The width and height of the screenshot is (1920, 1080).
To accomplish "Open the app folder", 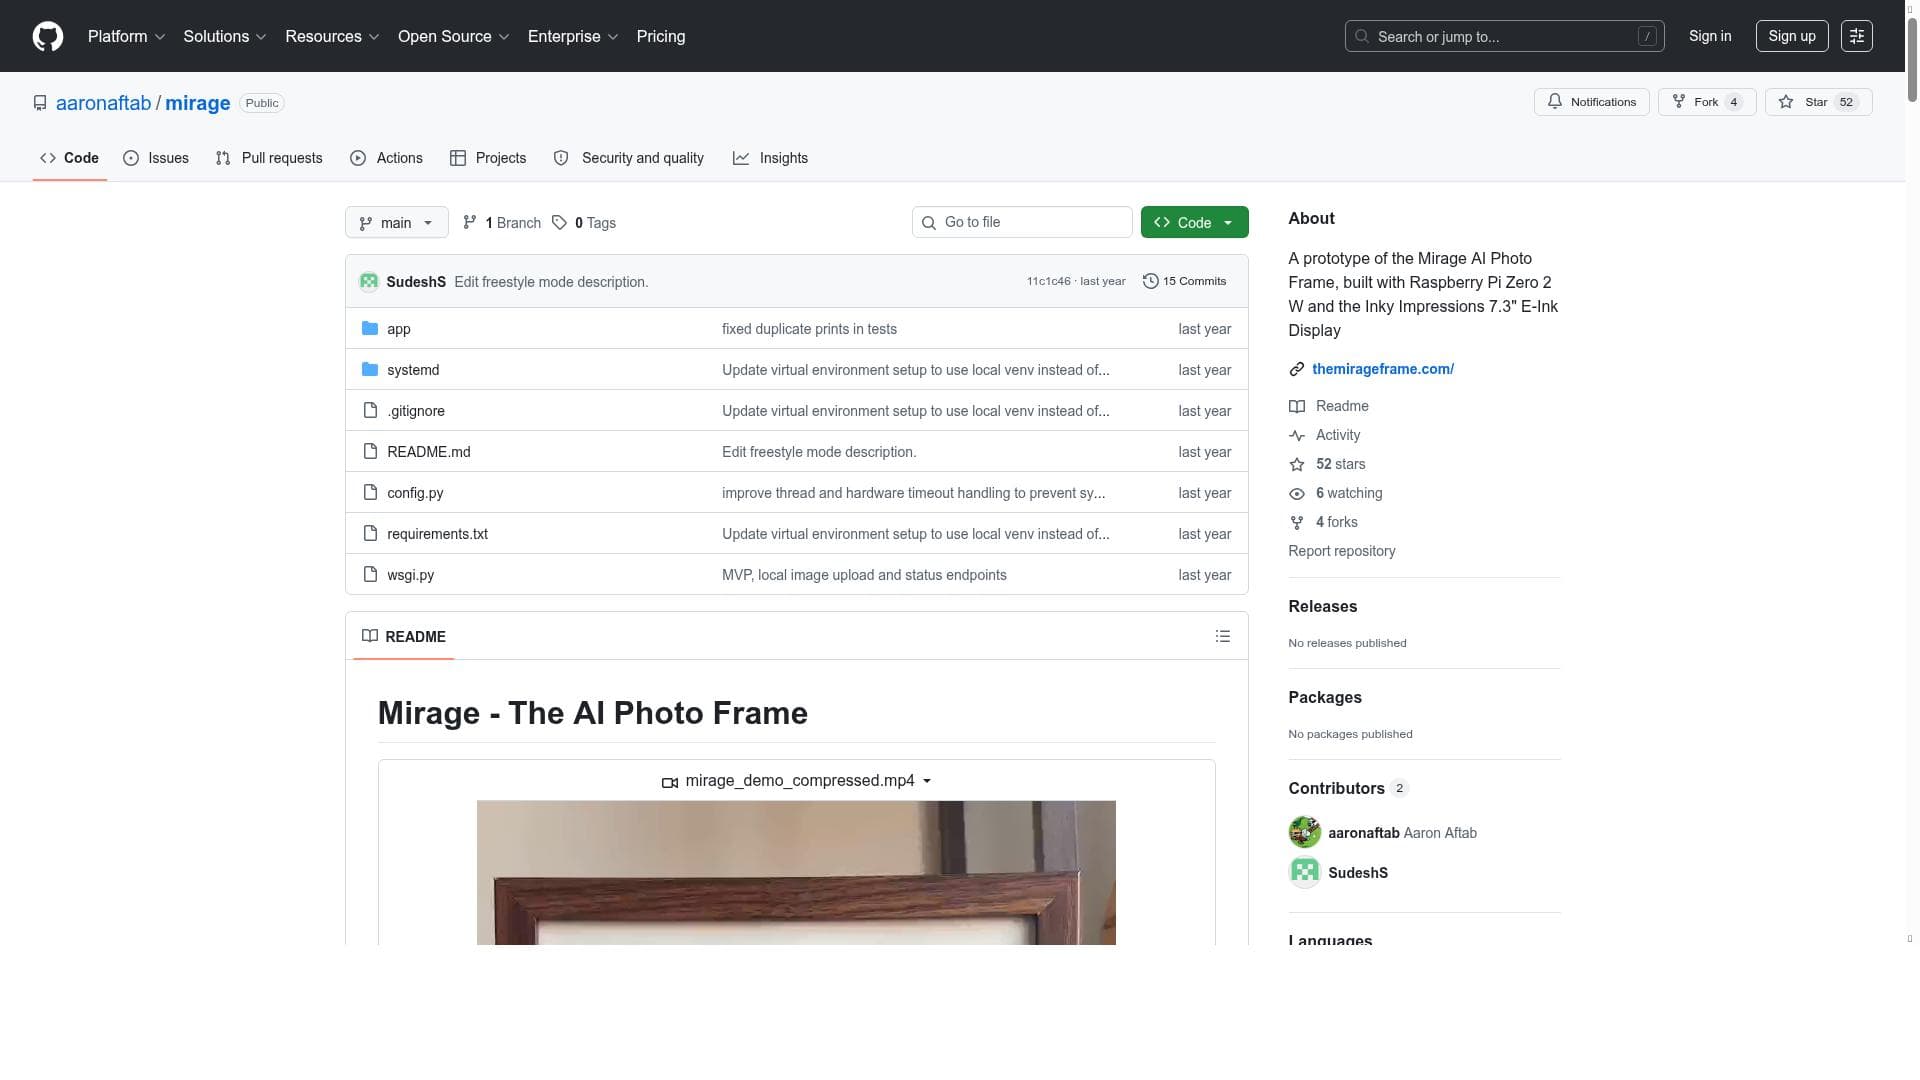I will [398, 329].
